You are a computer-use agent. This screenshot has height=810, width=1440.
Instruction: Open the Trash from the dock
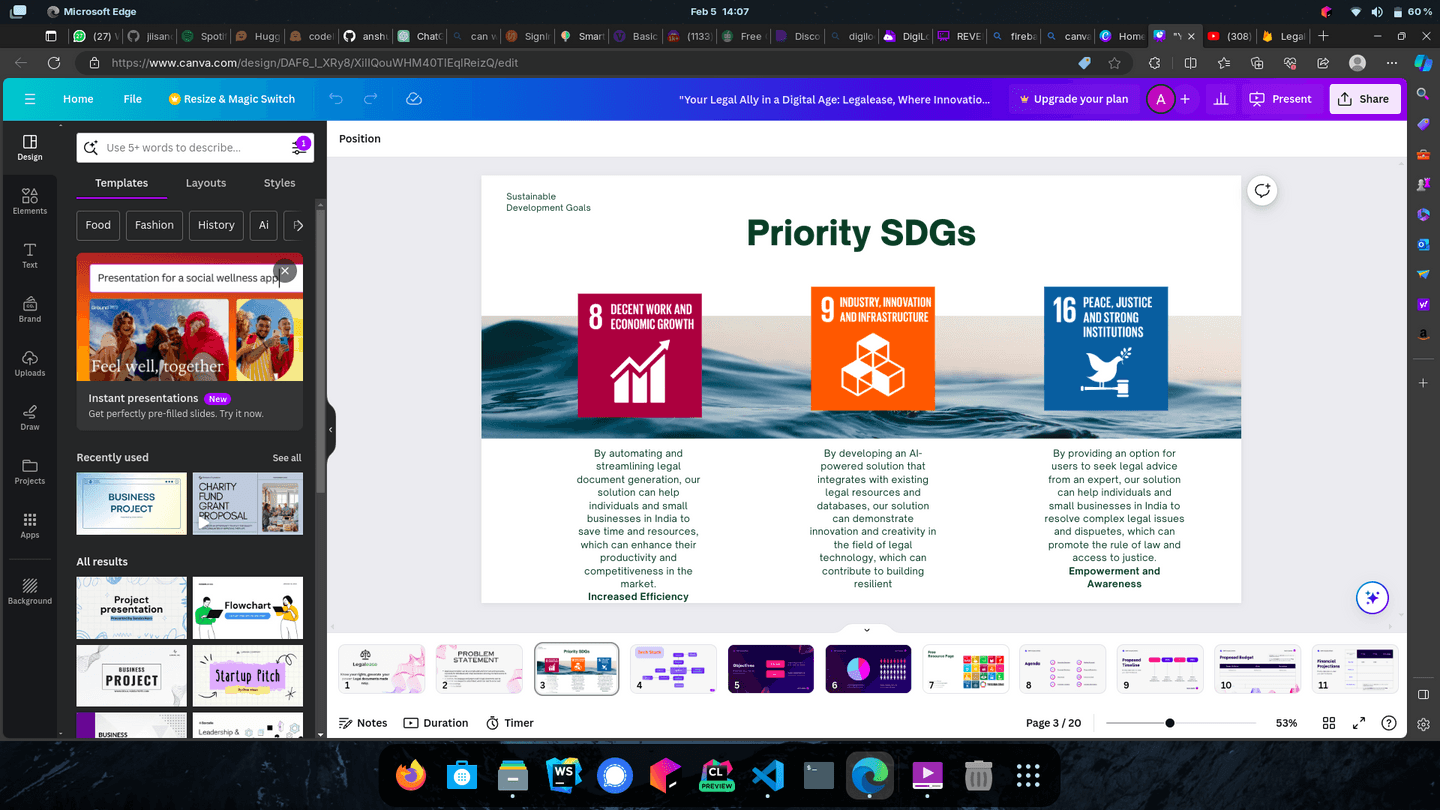[978, 775]
